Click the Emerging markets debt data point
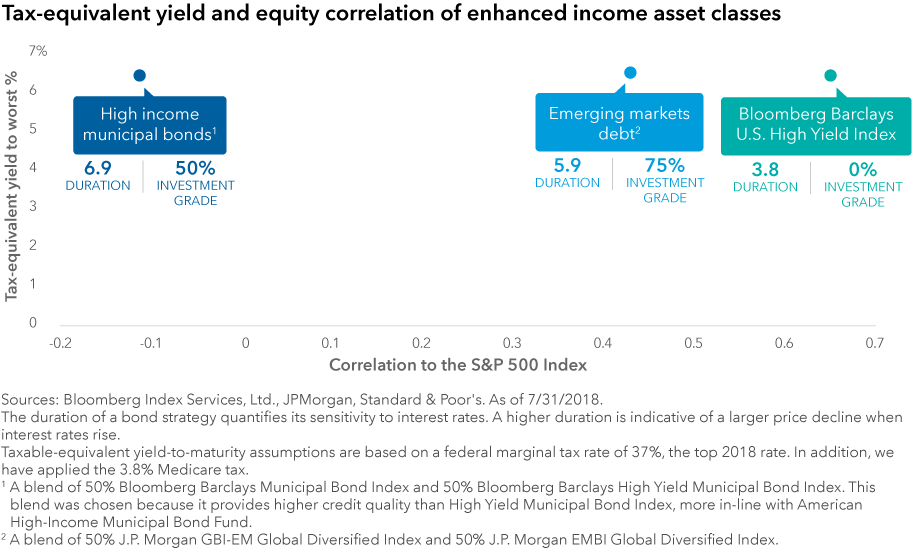916x550 pixels. pyautogui.click(x=630, y=72)
